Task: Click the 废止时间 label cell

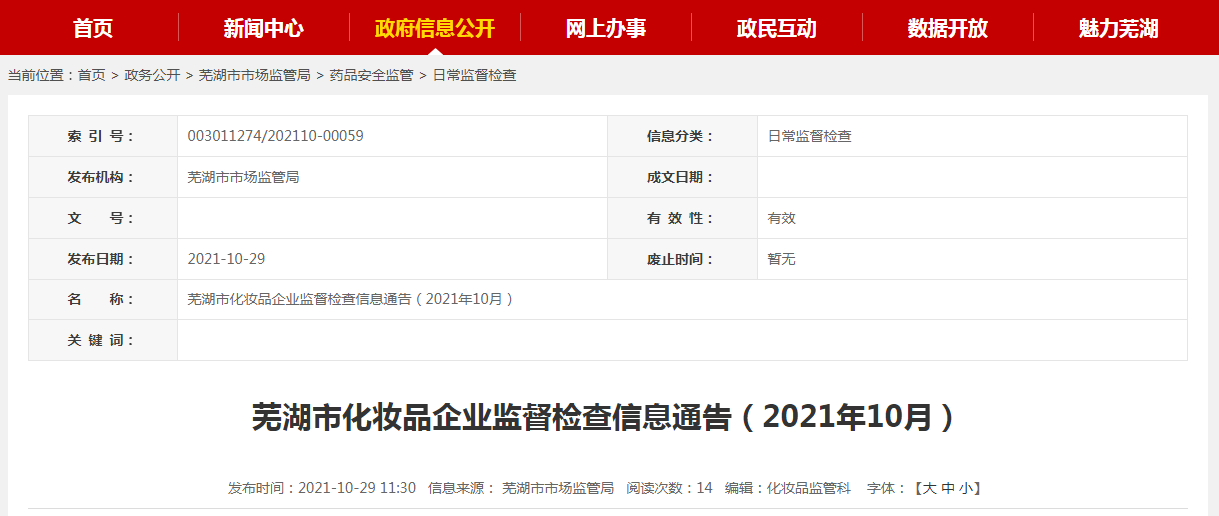Action: click(682, 259)
